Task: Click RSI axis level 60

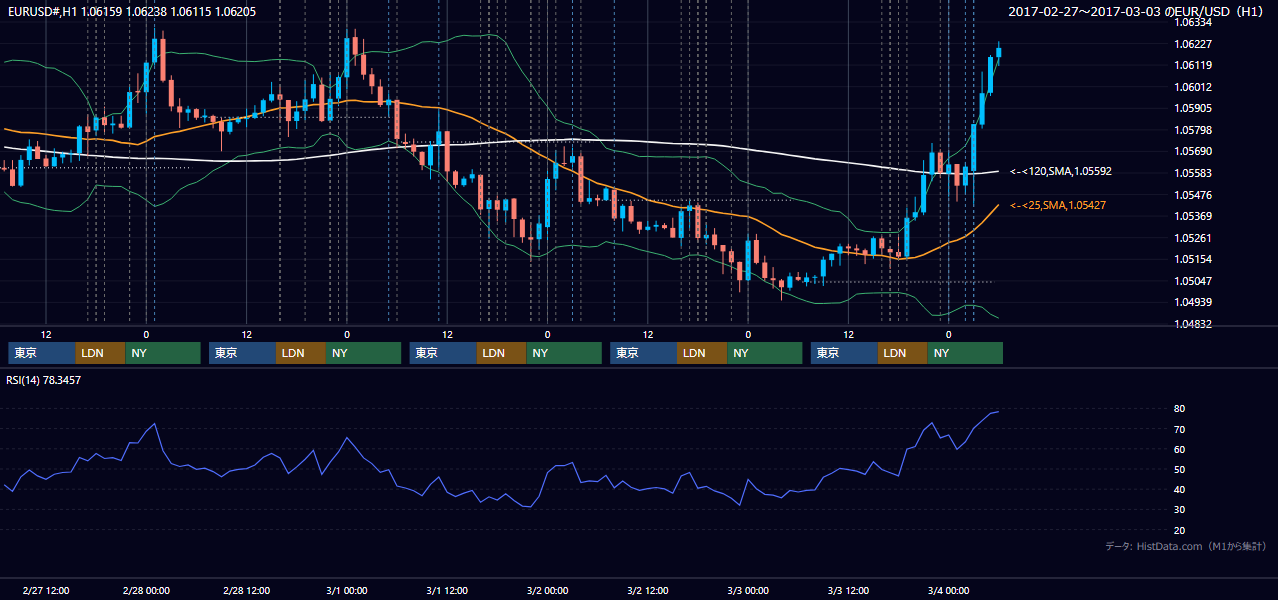Action: tap(1180, 449)
